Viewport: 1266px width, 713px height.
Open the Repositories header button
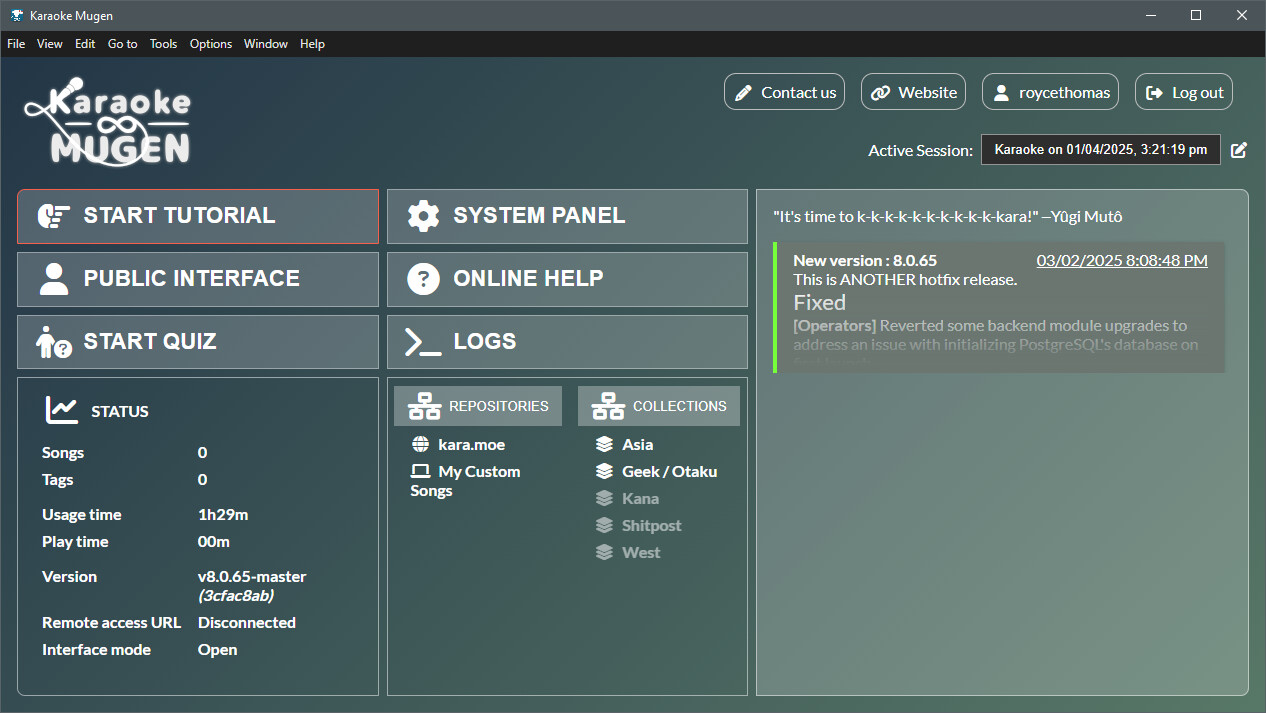coord(478,406)
